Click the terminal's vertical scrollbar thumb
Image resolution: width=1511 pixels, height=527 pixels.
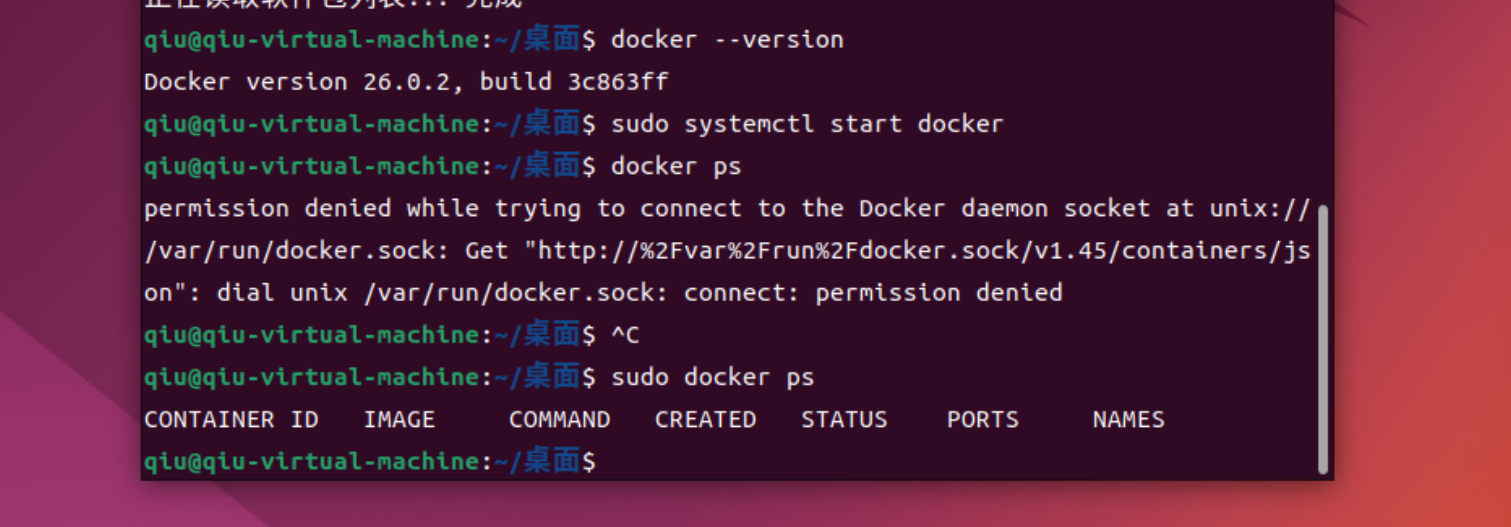click(1323, 338)
